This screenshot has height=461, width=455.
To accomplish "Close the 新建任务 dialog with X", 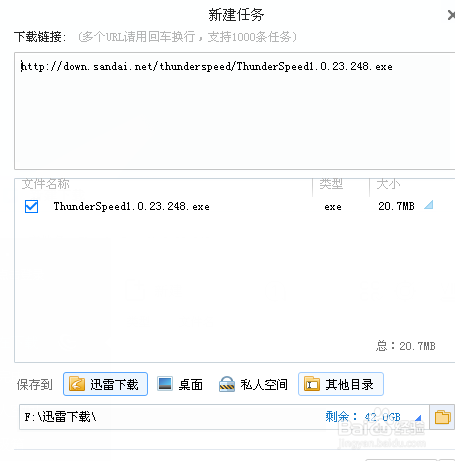I will coord(451,15).
